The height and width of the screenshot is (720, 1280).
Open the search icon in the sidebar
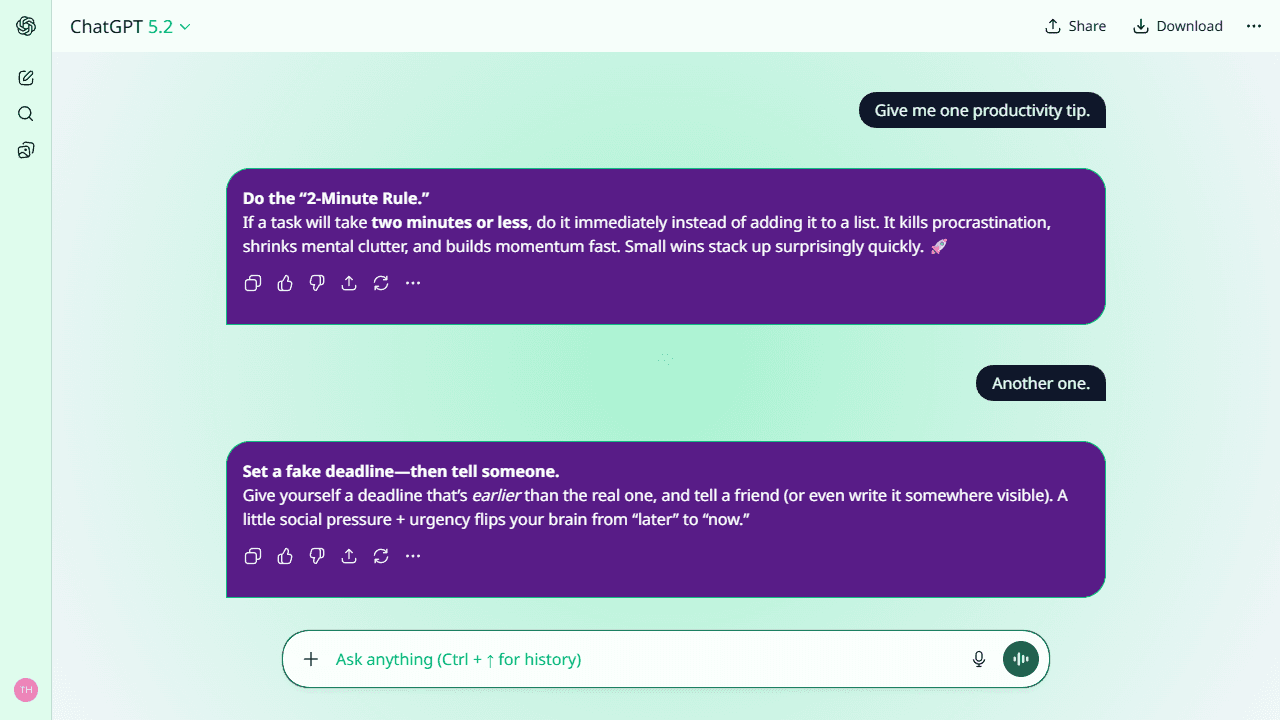click(25, 113)
